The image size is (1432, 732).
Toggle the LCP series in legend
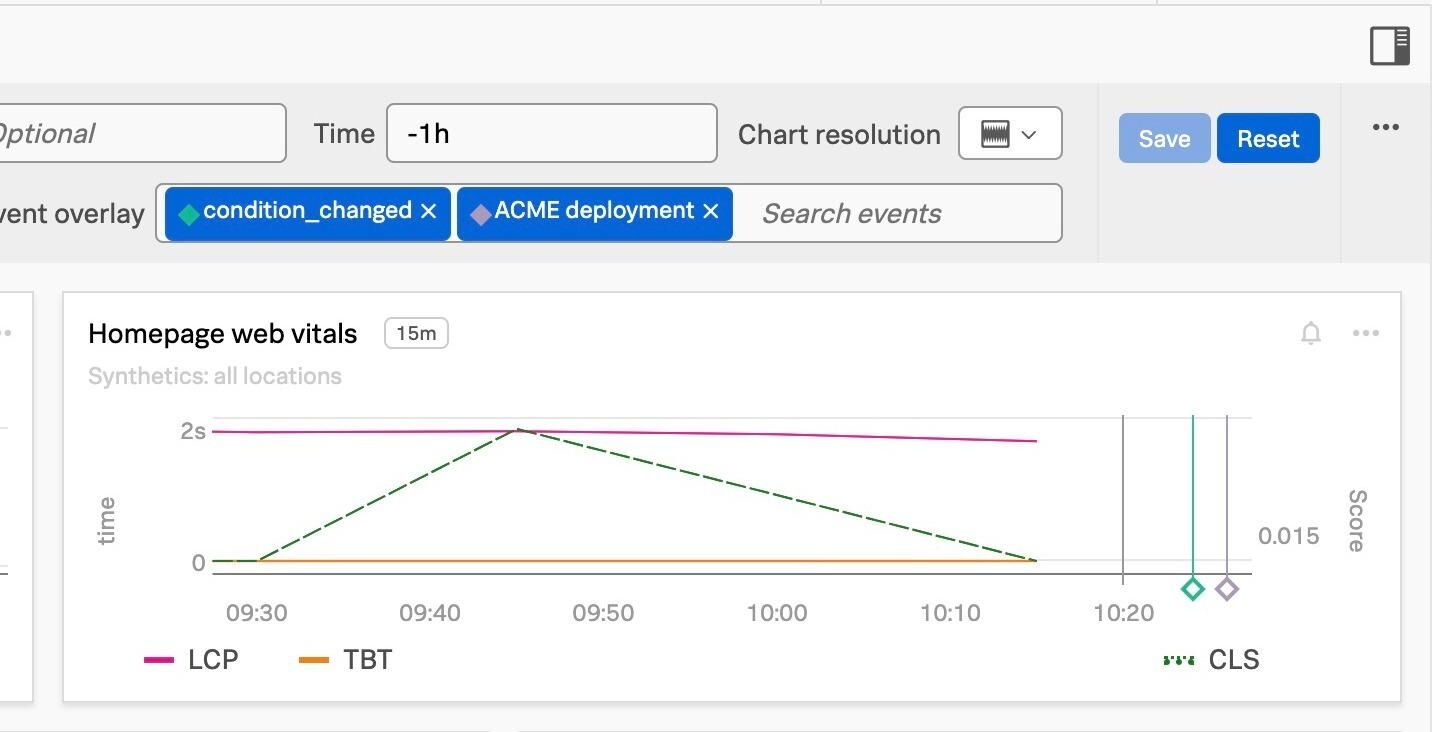[x=193, y=660]
